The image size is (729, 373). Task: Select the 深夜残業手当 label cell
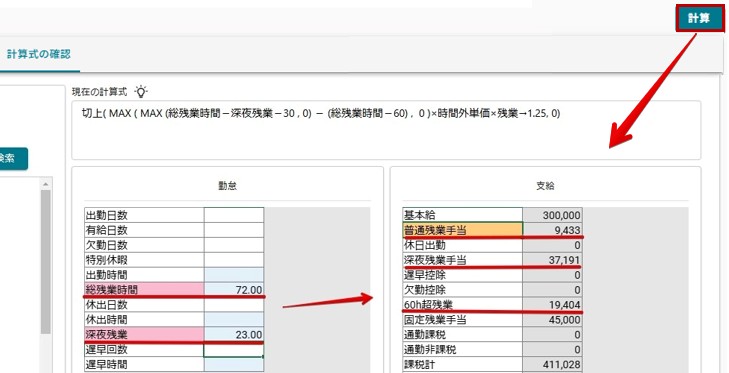click(x=463, y=260)
